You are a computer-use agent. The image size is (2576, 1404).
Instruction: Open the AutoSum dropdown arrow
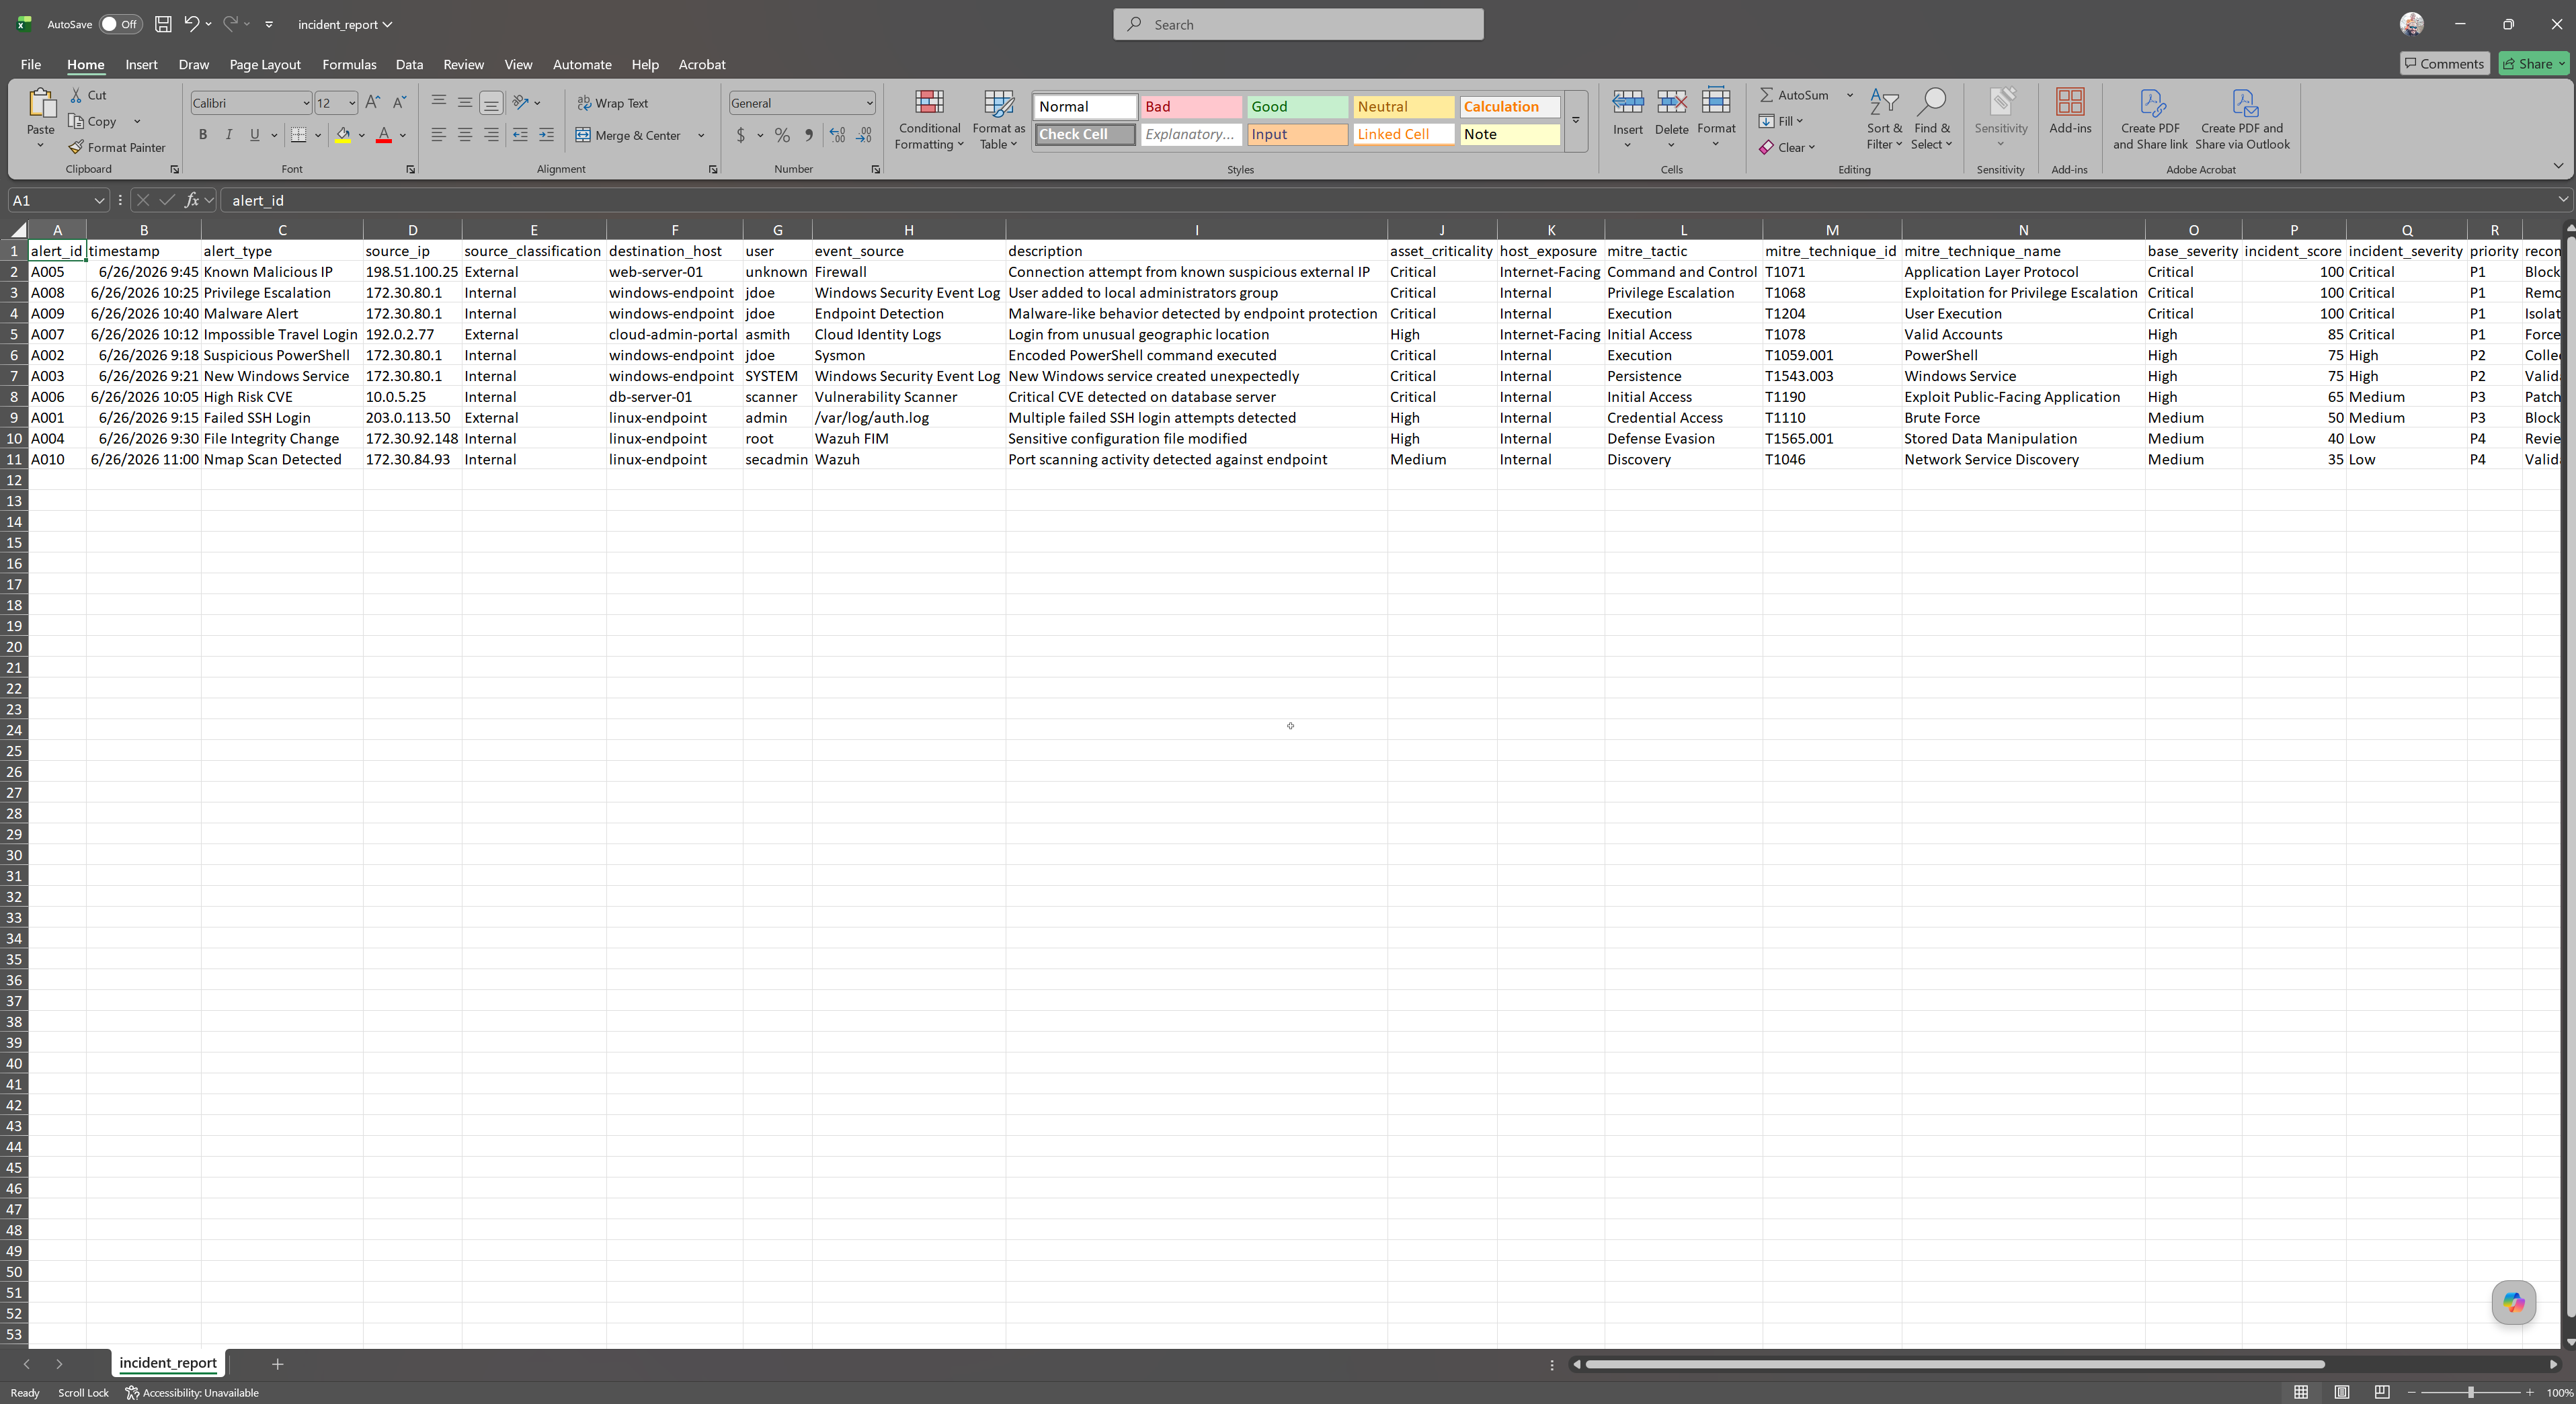point(1849,95)
